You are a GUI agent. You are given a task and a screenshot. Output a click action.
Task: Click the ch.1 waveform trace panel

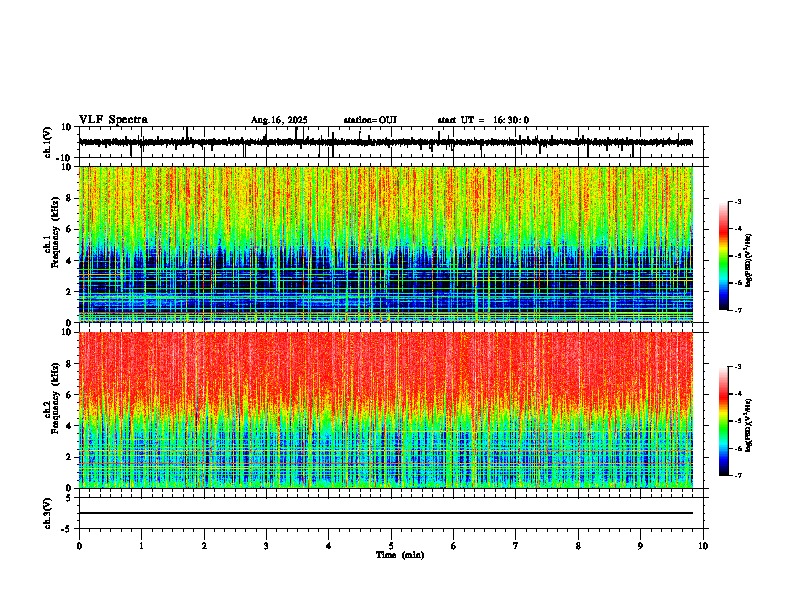pyautogui.click(x=393, y=142)
